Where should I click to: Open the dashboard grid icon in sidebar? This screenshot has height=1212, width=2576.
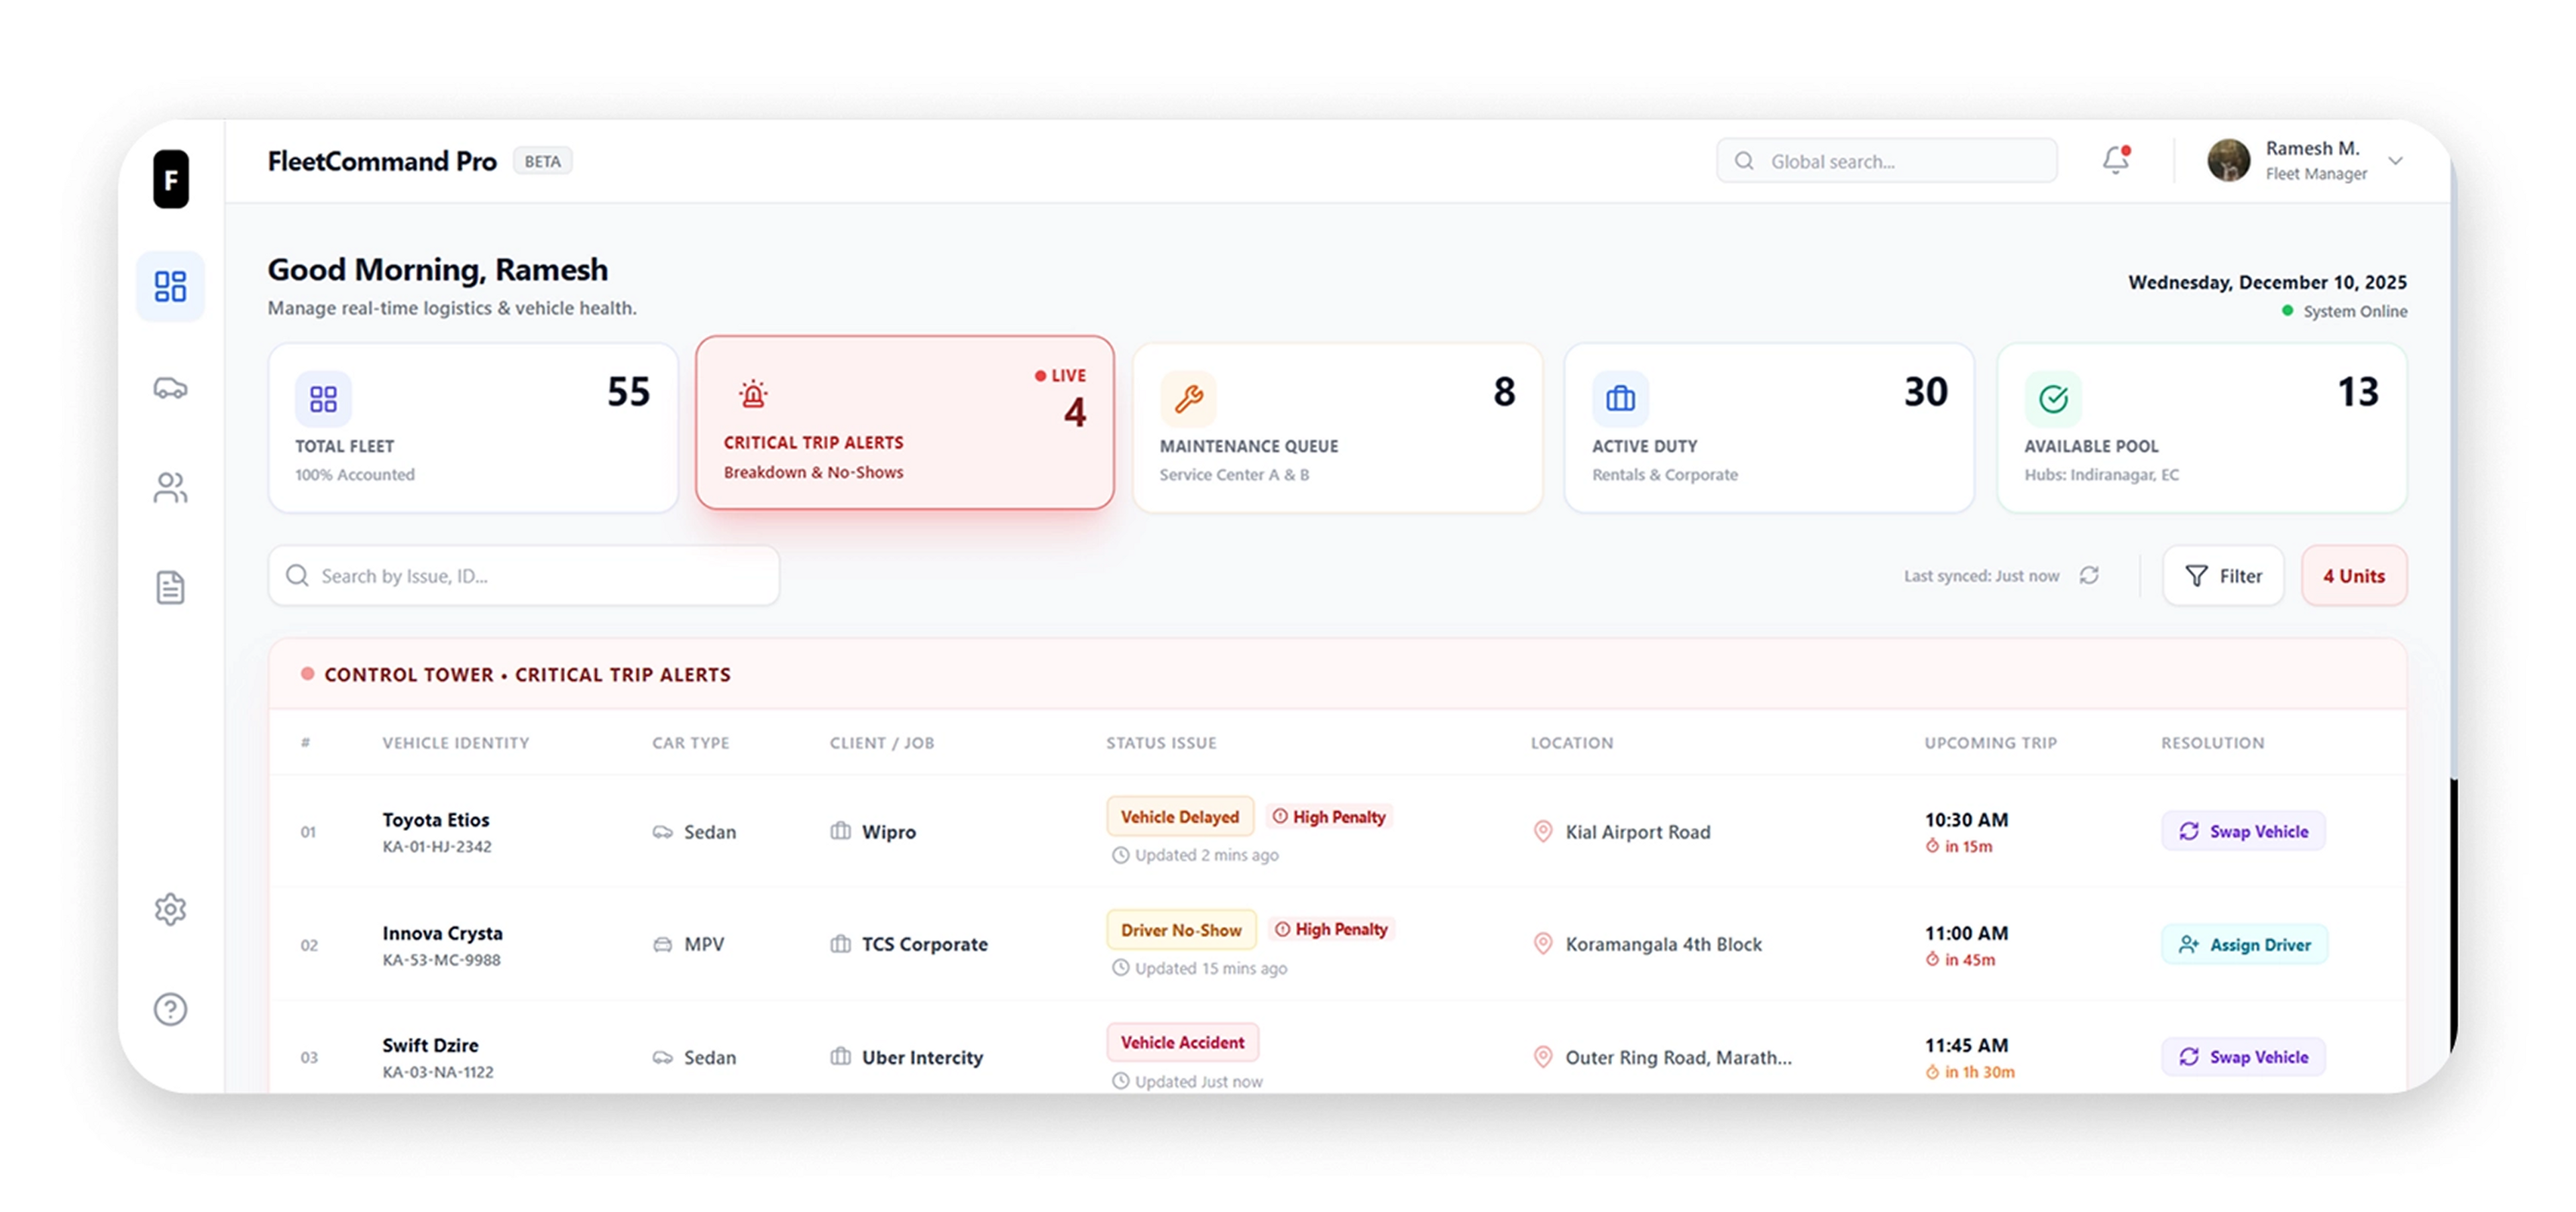(x=170, y=286)
